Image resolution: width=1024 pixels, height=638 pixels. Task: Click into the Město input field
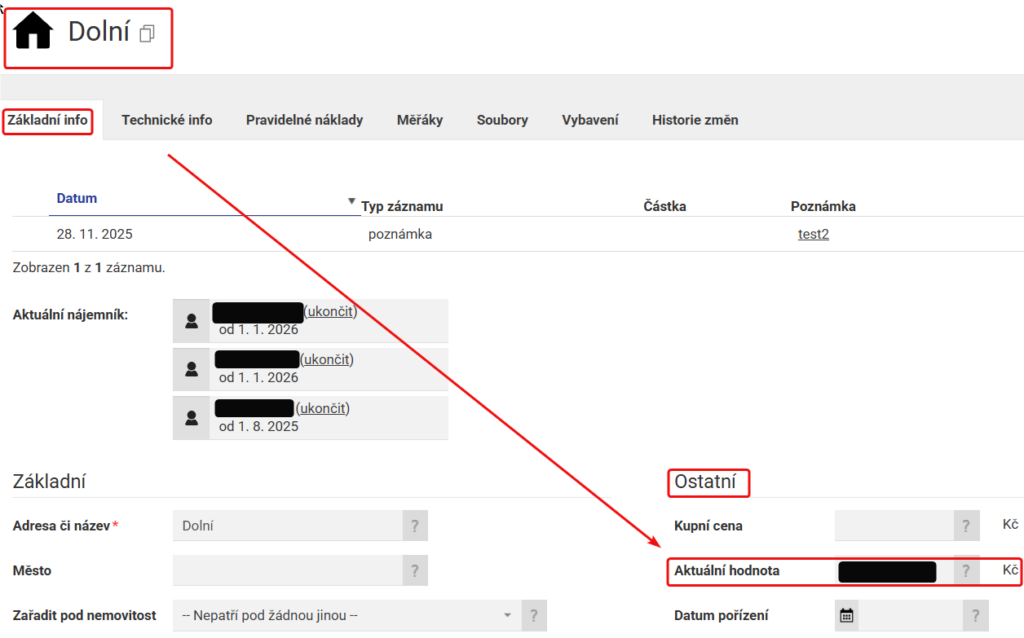pyautogui.click(x=287, y=571)
